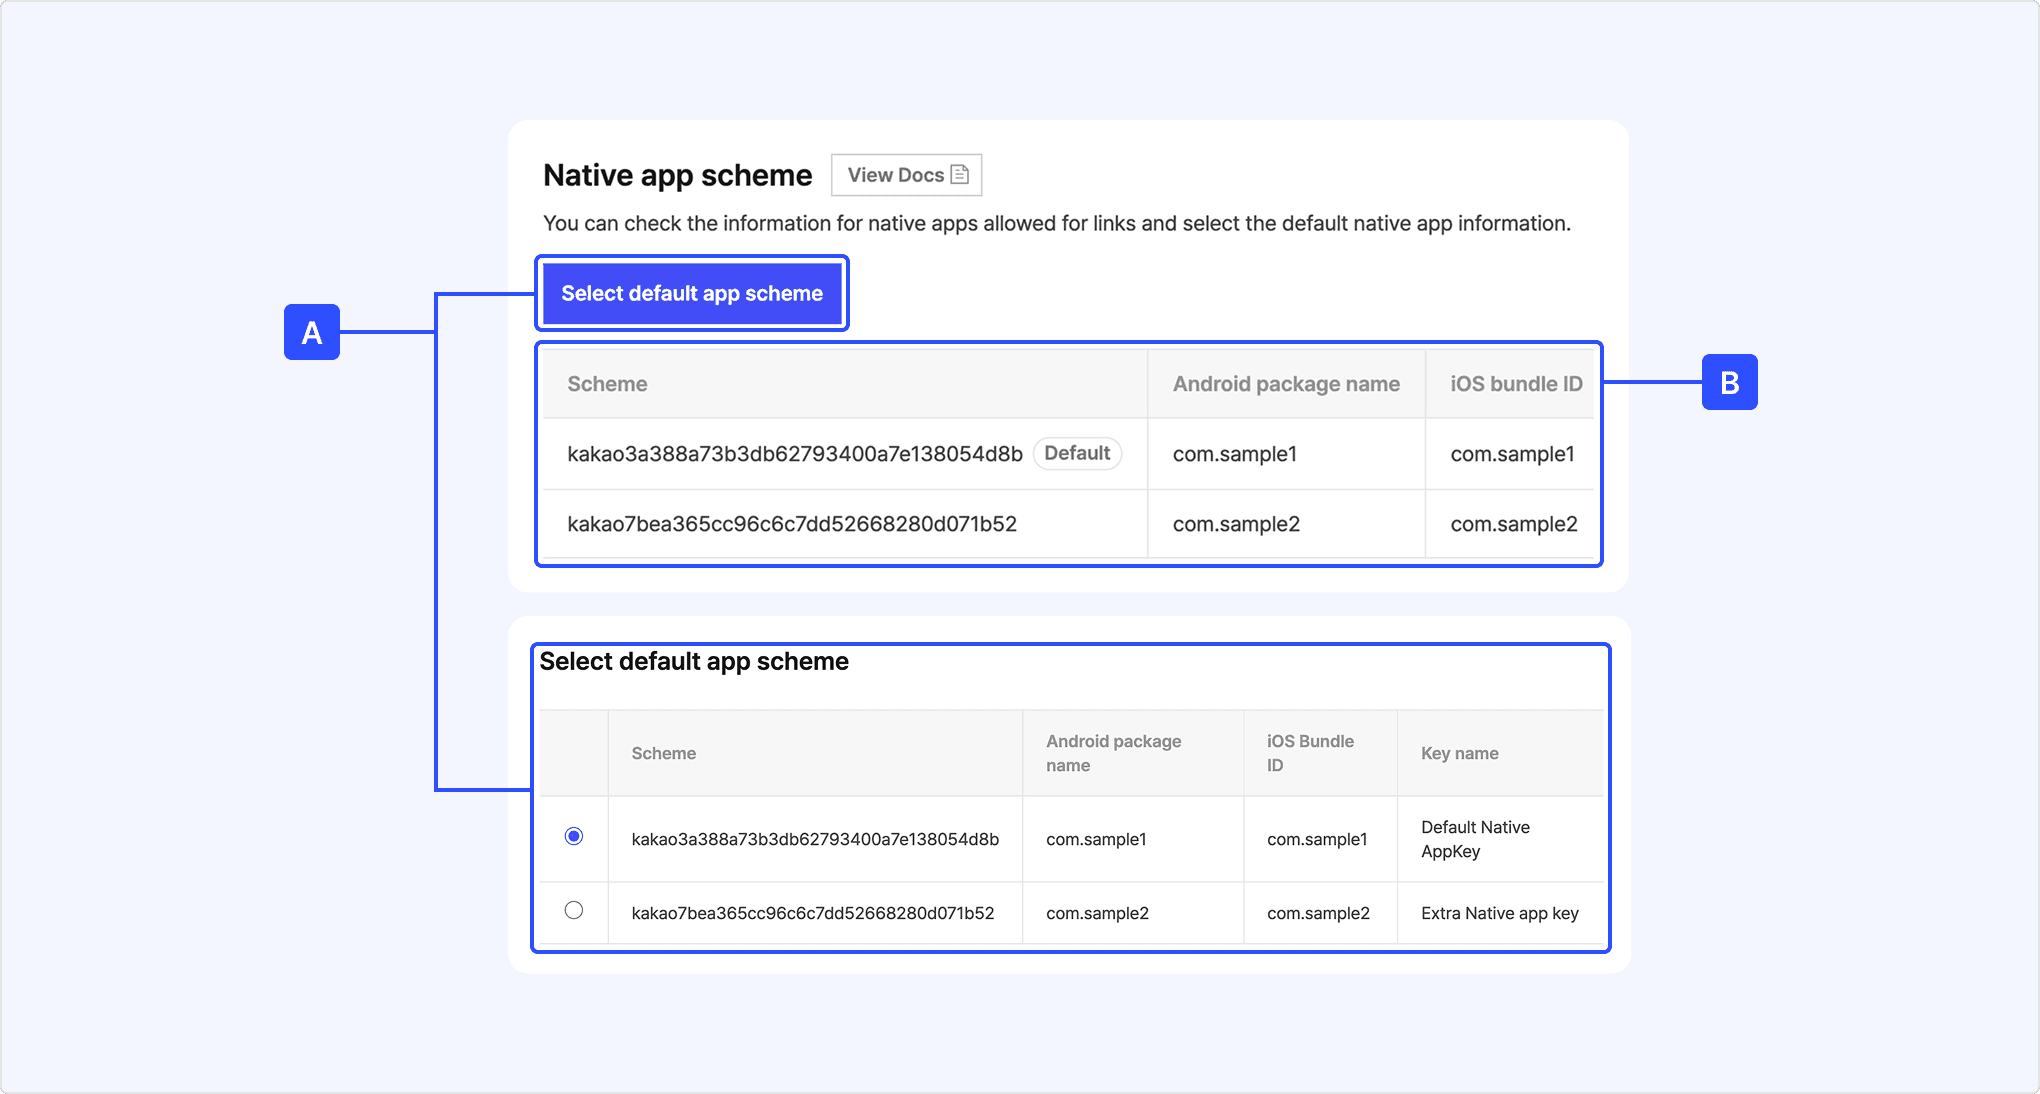
Task: Click the Default Native AppKey cell
Action: [x=1475, y=839]
